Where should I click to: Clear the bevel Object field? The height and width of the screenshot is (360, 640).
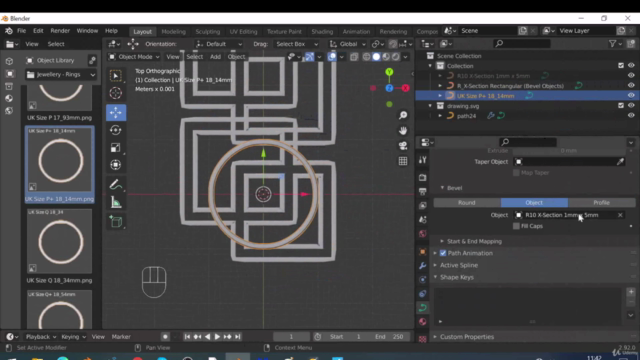[620, 215]
